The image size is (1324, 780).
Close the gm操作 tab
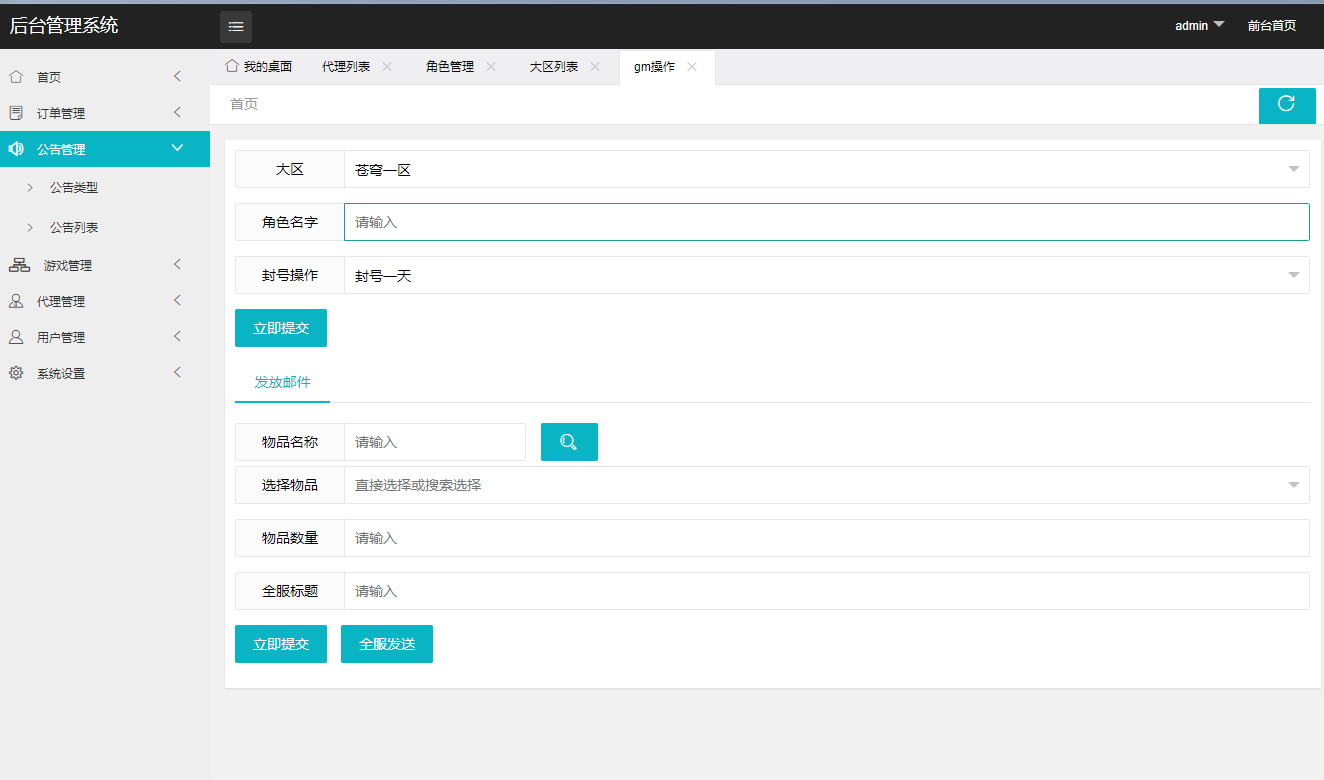point(692,67)
